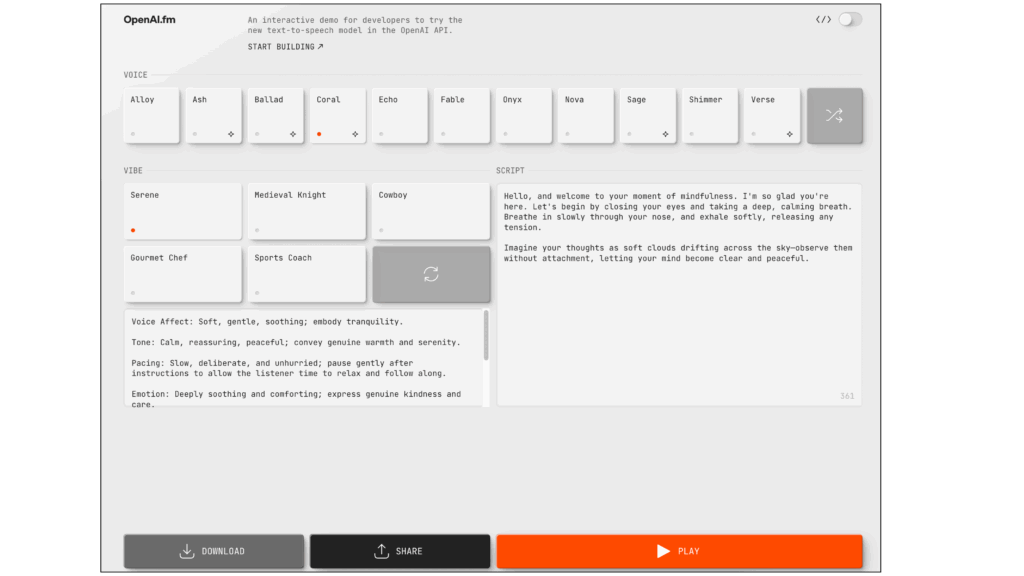1024x576 pixels.
Task: Select the Cowboy vibe
Action: pos(430,210)
